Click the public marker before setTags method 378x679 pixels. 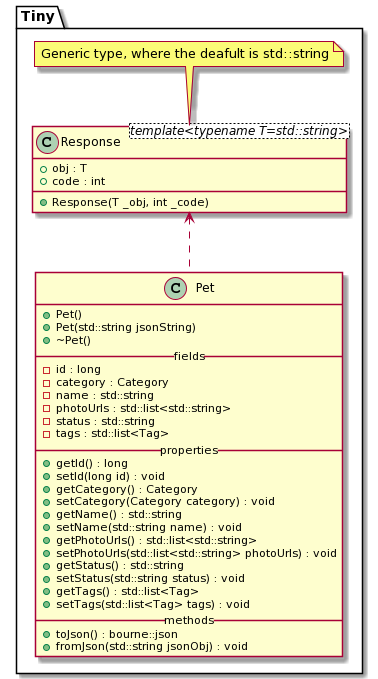(47, 605)
